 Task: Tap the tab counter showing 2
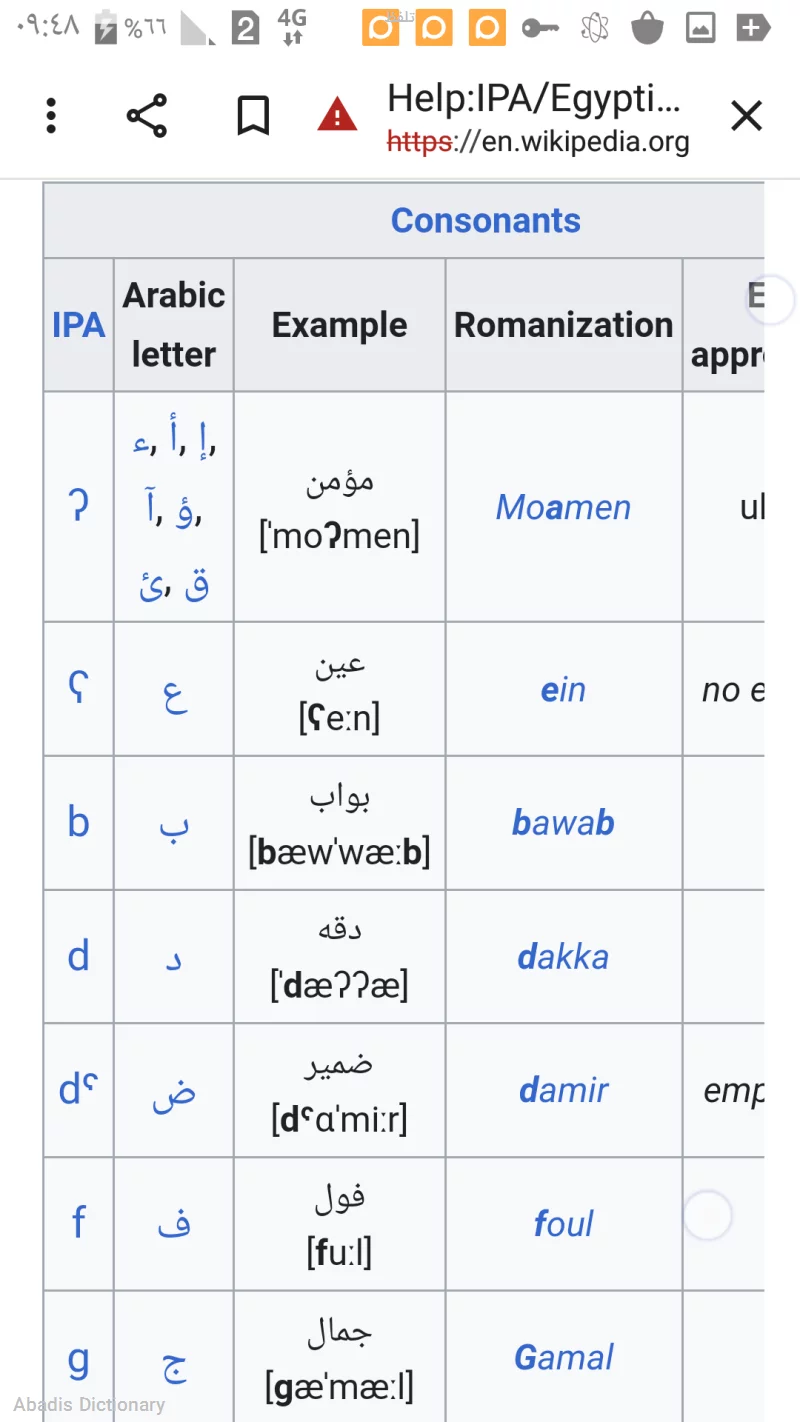point(243,27)
